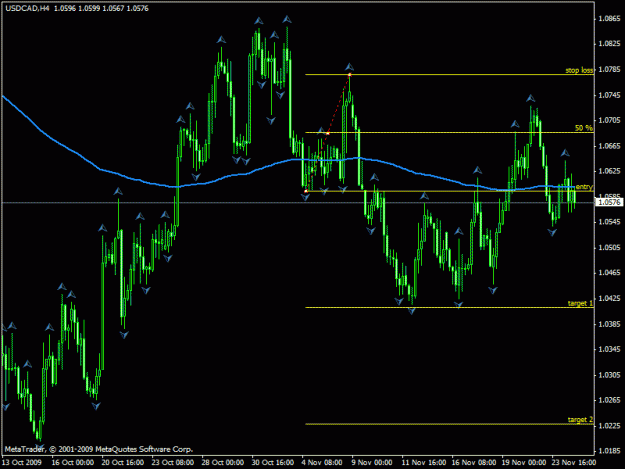Click the 1.0665 price axis label
Screen dimensions: 625x469
pyautogui.click(x=609, y=146)
